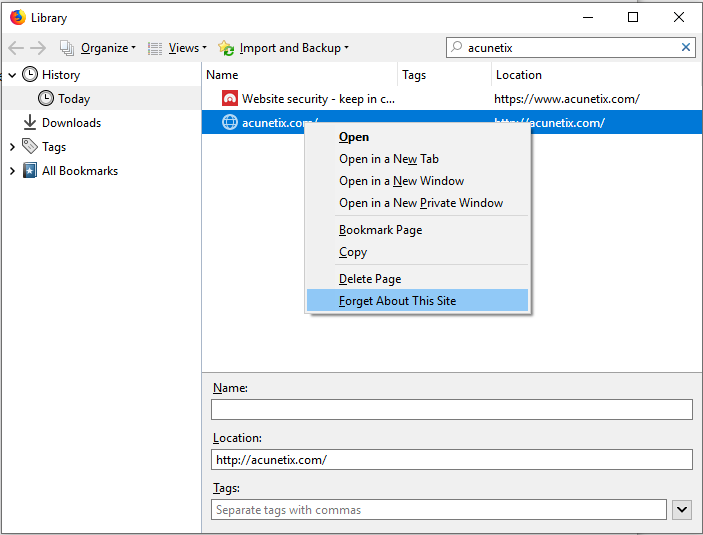Click the Tags label icon
This screenshot has height=535, width=703.
click(30, 146)
